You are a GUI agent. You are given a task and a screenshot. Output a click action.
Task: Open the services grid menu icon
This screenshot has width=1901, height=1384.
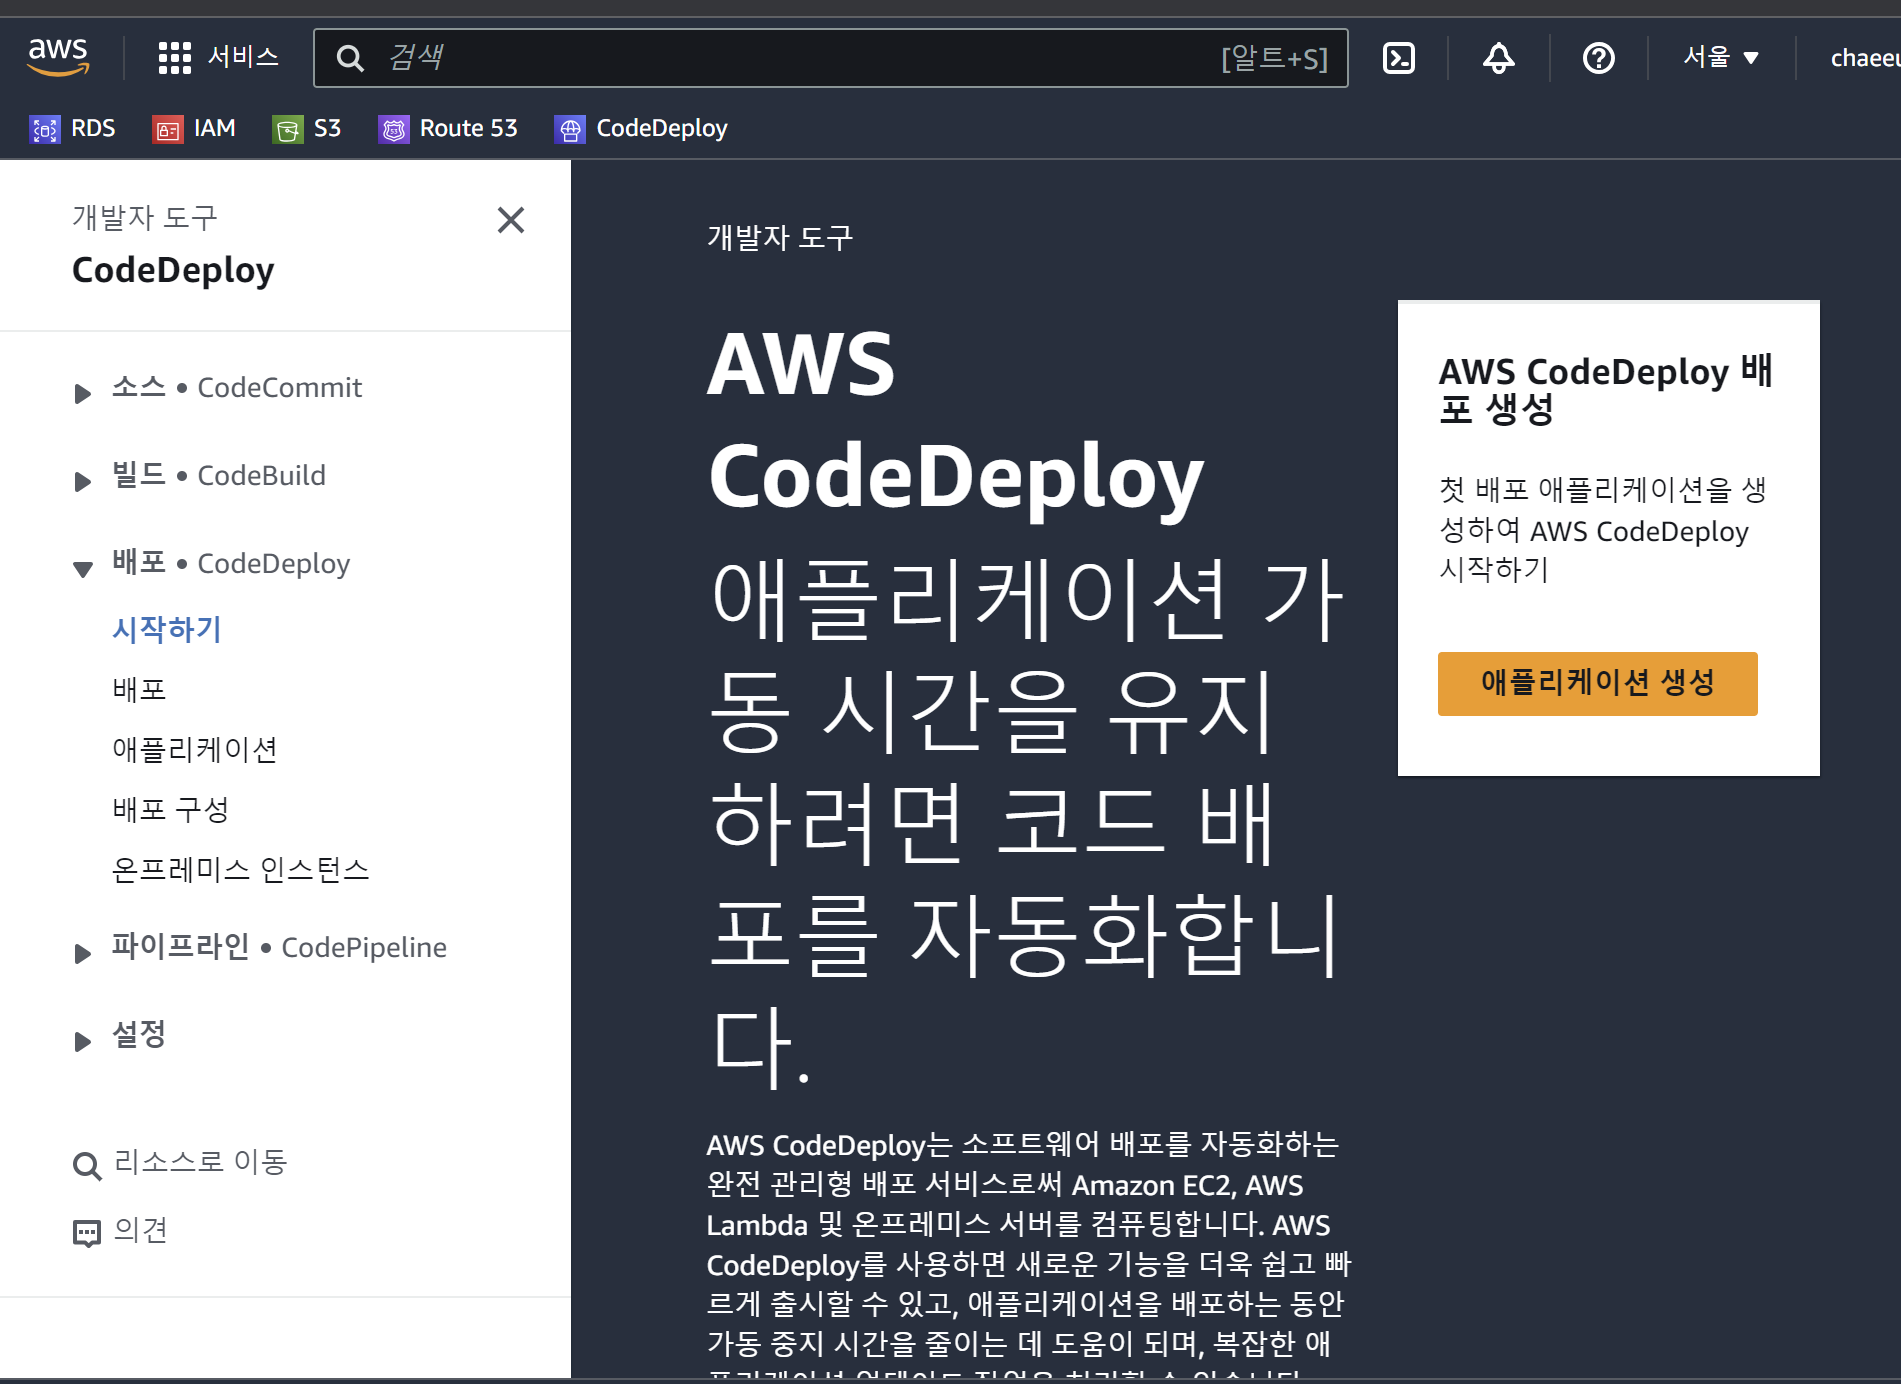click(175, 58)
